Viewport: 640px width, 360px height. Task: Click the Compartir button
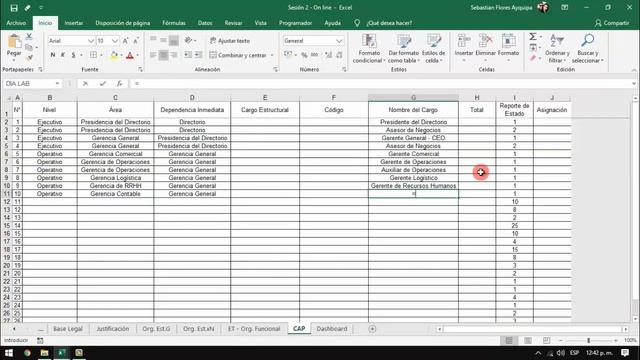612,23
